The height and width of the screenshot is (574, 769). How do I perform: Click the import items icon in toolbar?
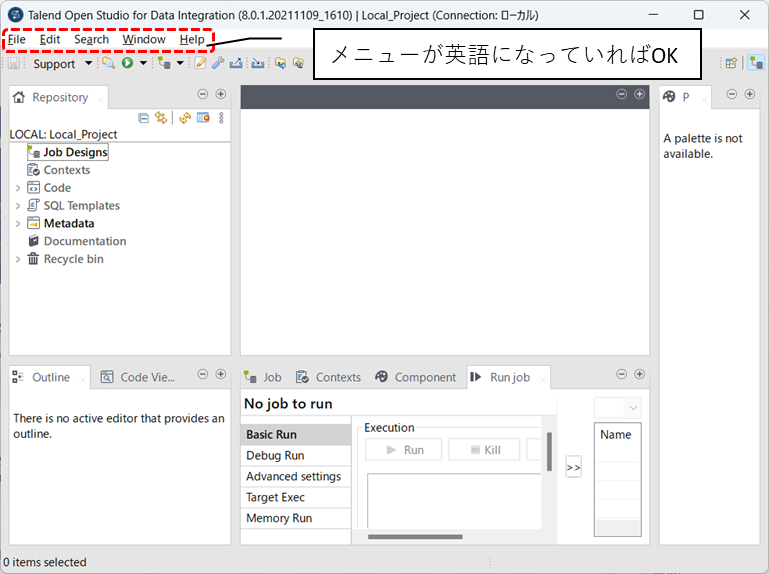[257, 63]
